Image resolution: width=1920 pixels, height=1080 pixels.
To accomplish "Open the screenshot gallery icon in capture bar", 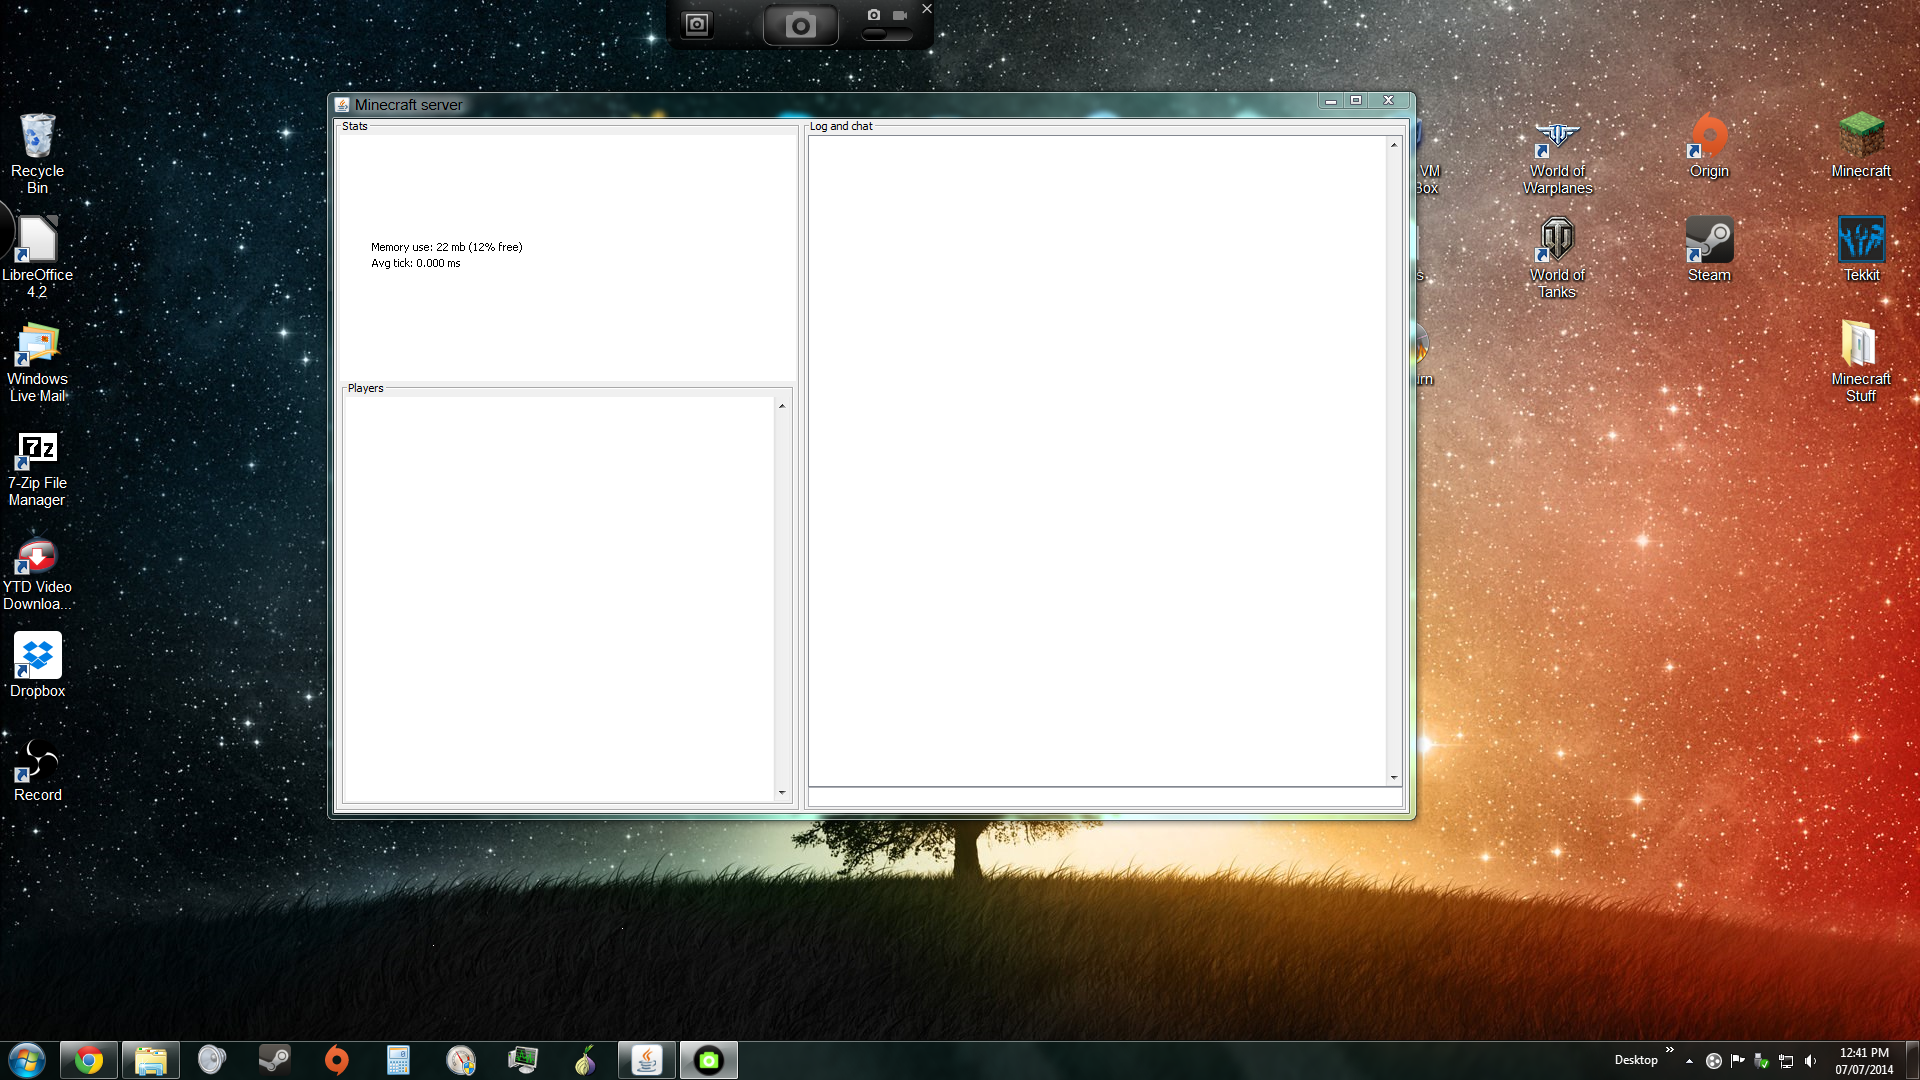I will coord(697,25).
